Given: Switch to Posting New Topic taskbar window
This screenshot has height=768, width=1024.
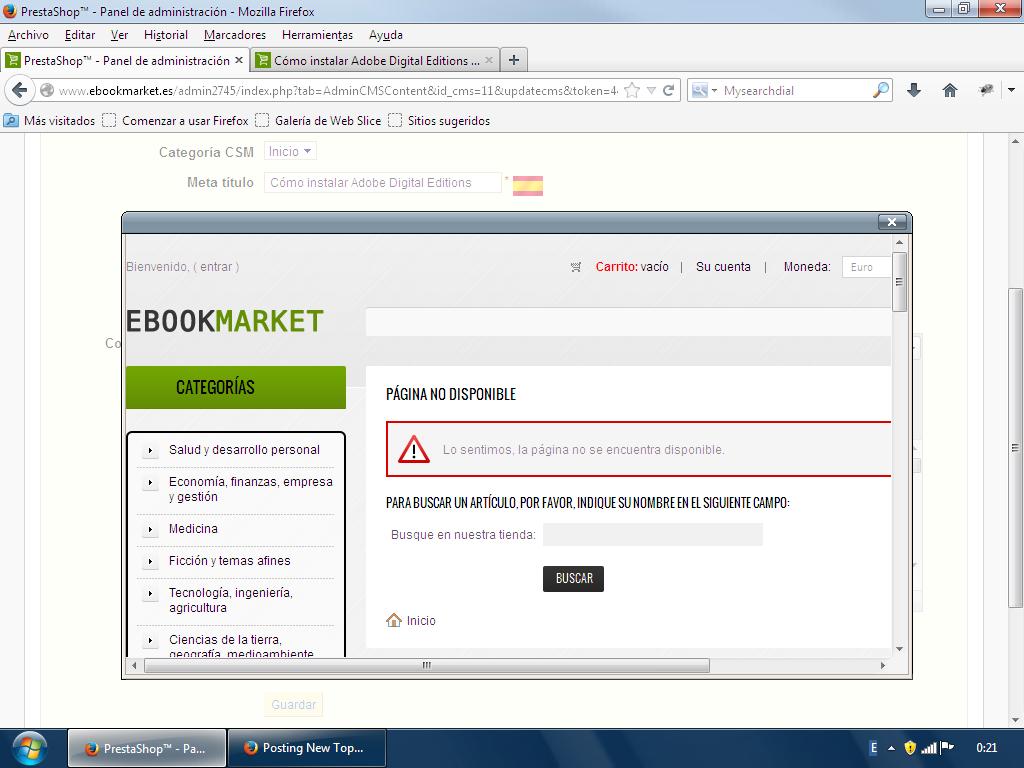Looking at the screenshot, I should [306, 748].
